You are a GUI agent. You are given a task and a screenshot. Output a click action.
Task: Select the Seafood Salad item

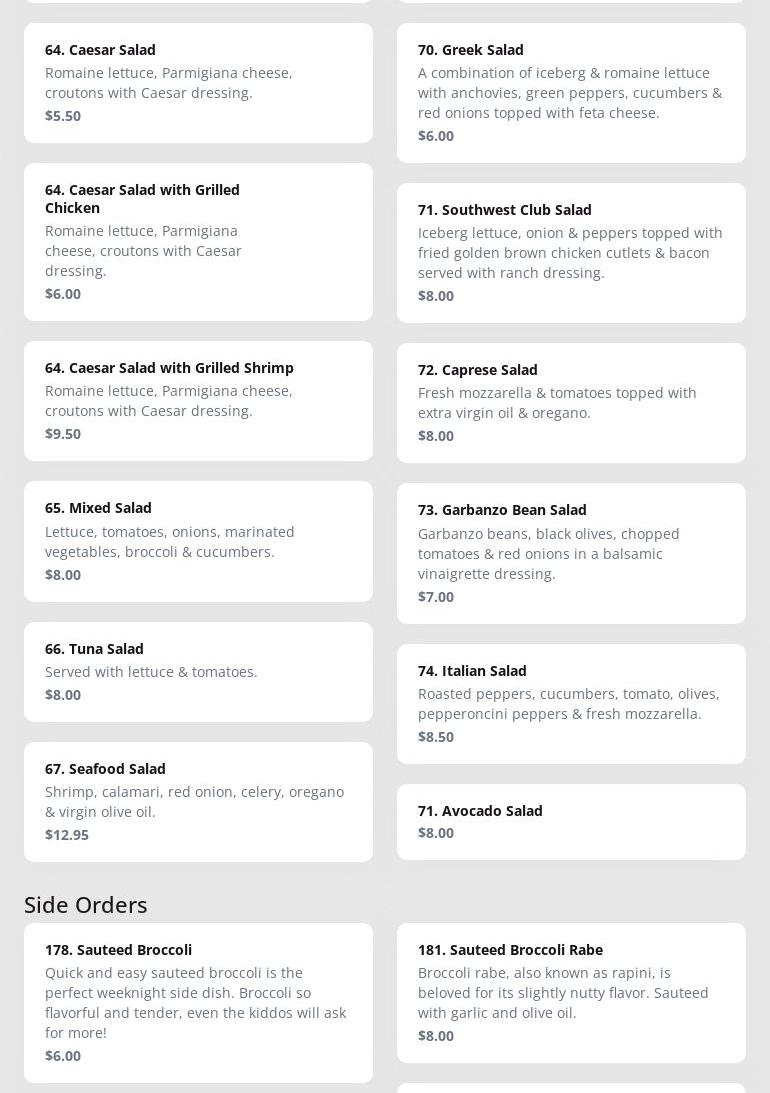tap(198, 801)
